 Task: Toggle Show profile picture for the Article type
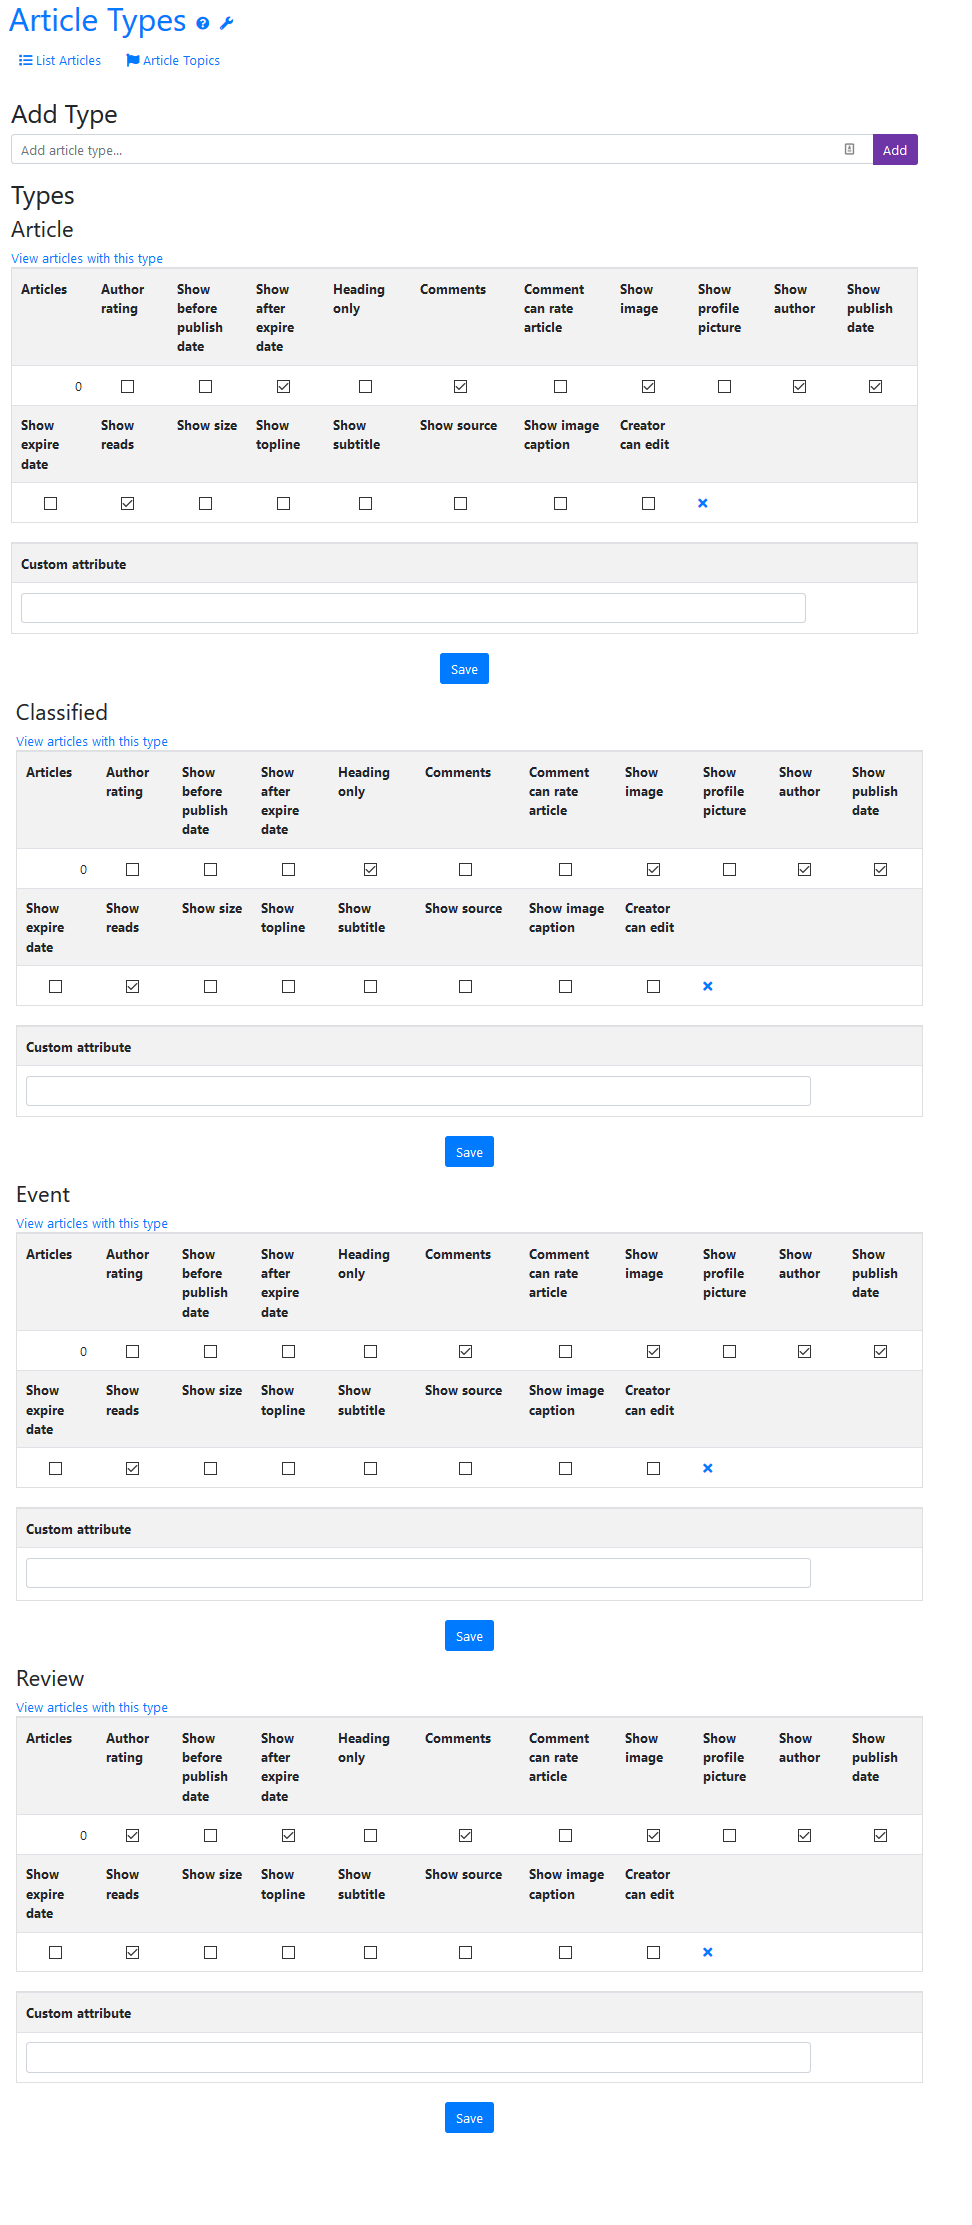[x=725, y=387]
